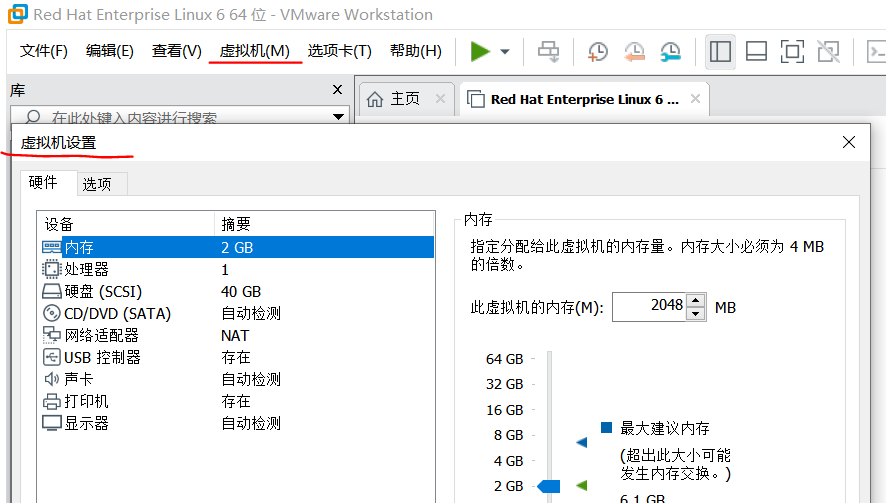This screenshot has width=886, height=503.
Task: Open the 编辑(E) menu
Action: point(110,51)
